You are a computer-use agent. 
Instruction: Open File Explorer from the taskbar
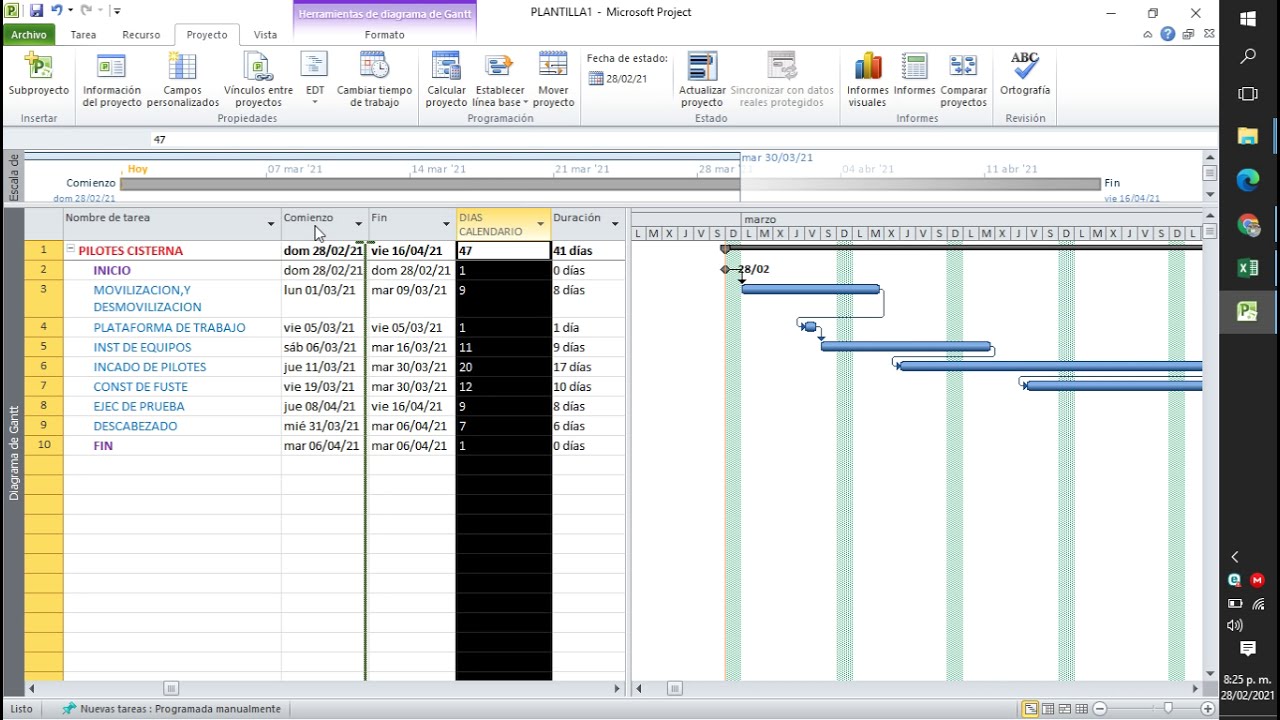[1248, 136]
